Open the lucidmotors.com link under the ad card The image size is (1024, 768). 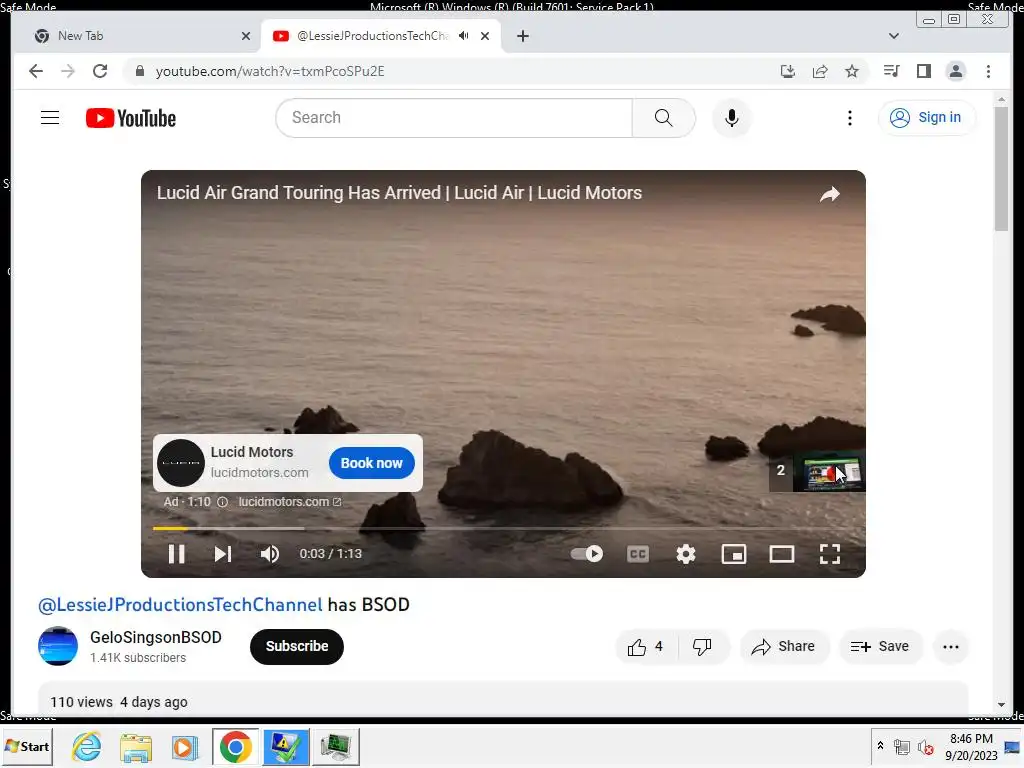coord(289,502)
